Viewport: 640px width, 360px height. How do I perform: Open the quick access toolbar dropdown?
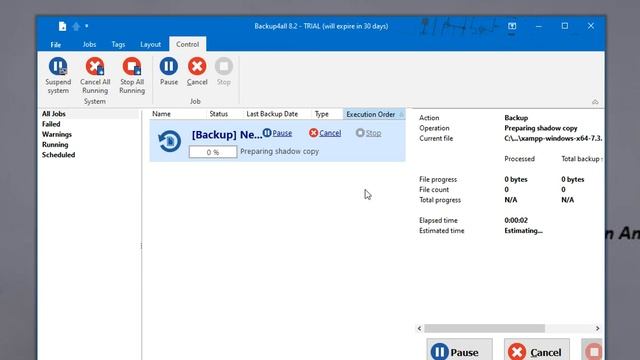point(87,26)
